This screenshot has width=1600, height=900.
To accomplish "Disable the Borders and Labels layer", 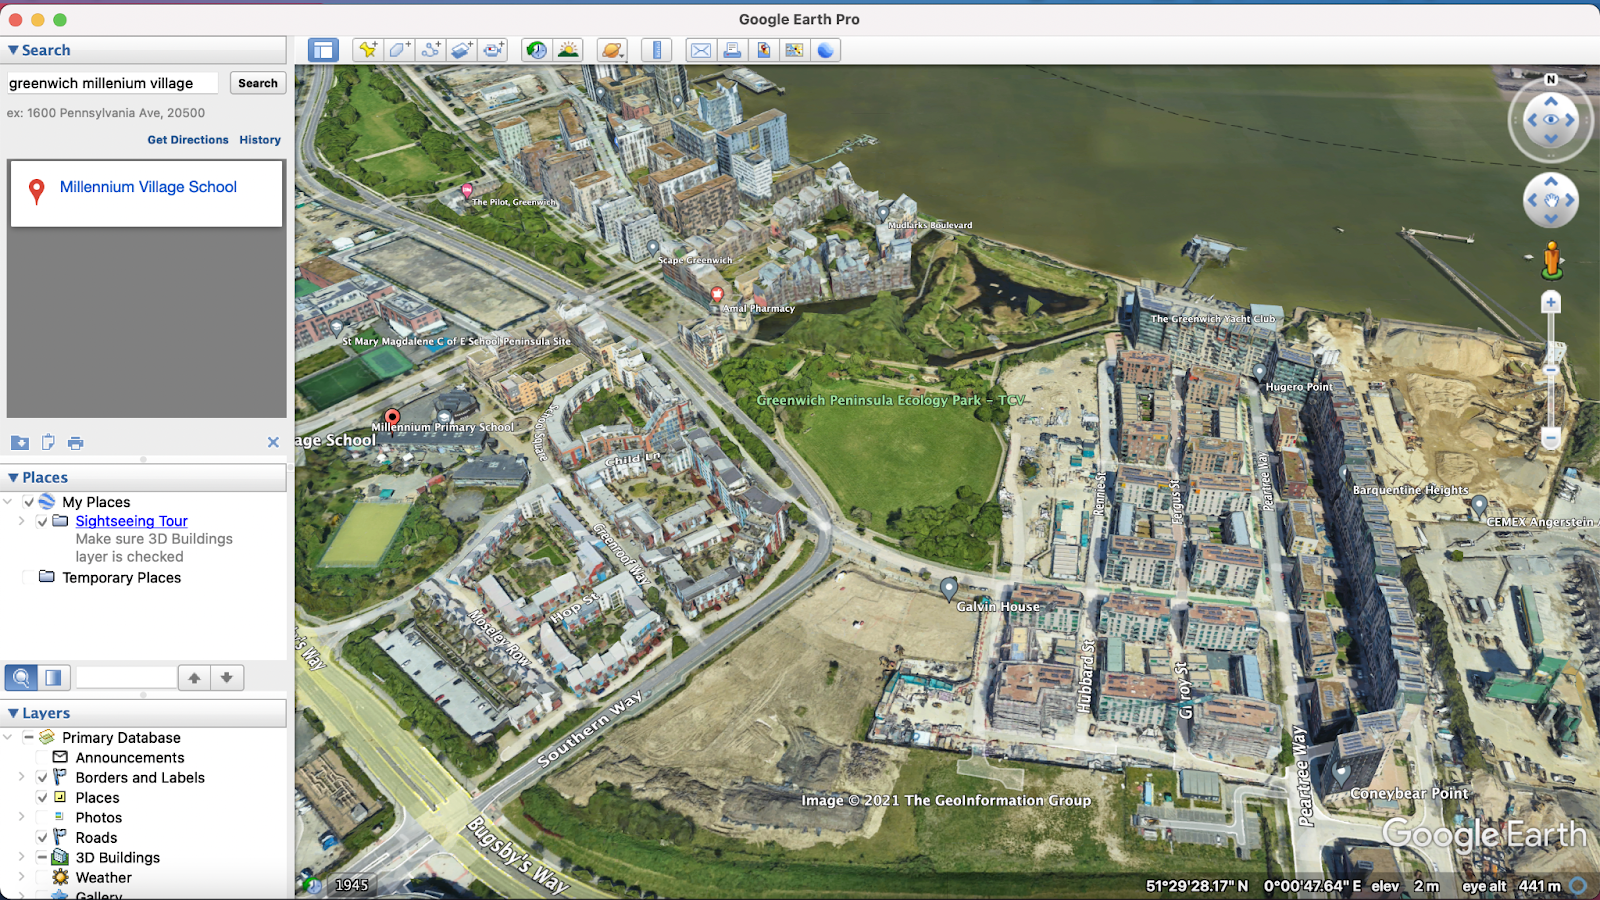I will (x=42, y=777).
